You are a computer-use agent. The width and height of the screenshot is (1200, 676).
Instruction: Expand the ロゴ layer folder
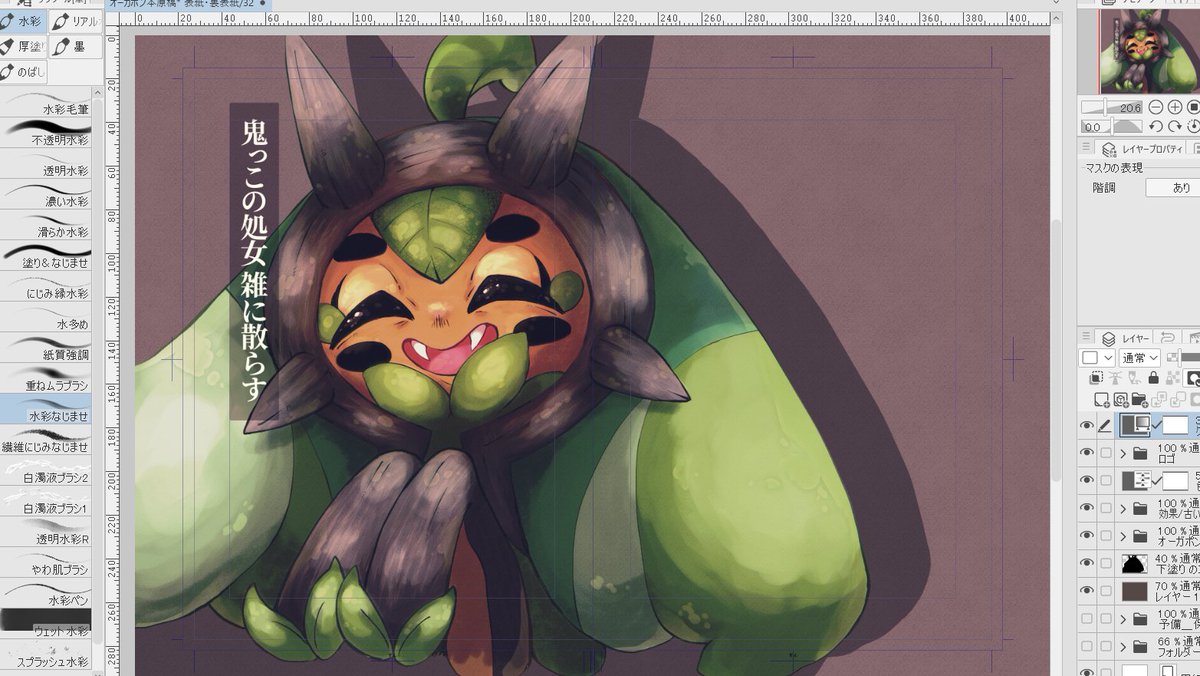click(x=1123, y=453)
